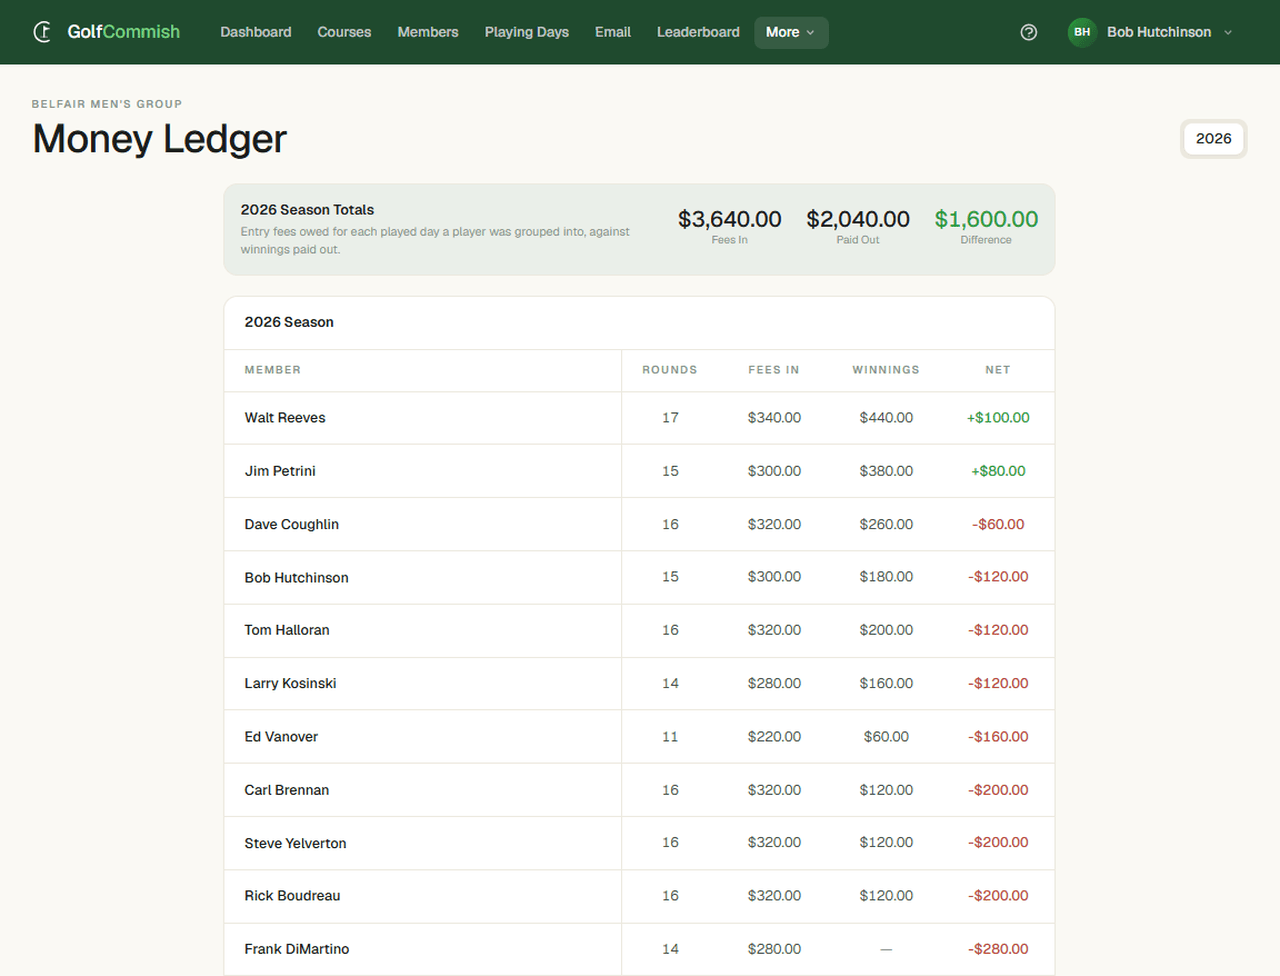
Task: Click the $3,640.00 Fees In total
Action: 730,219
